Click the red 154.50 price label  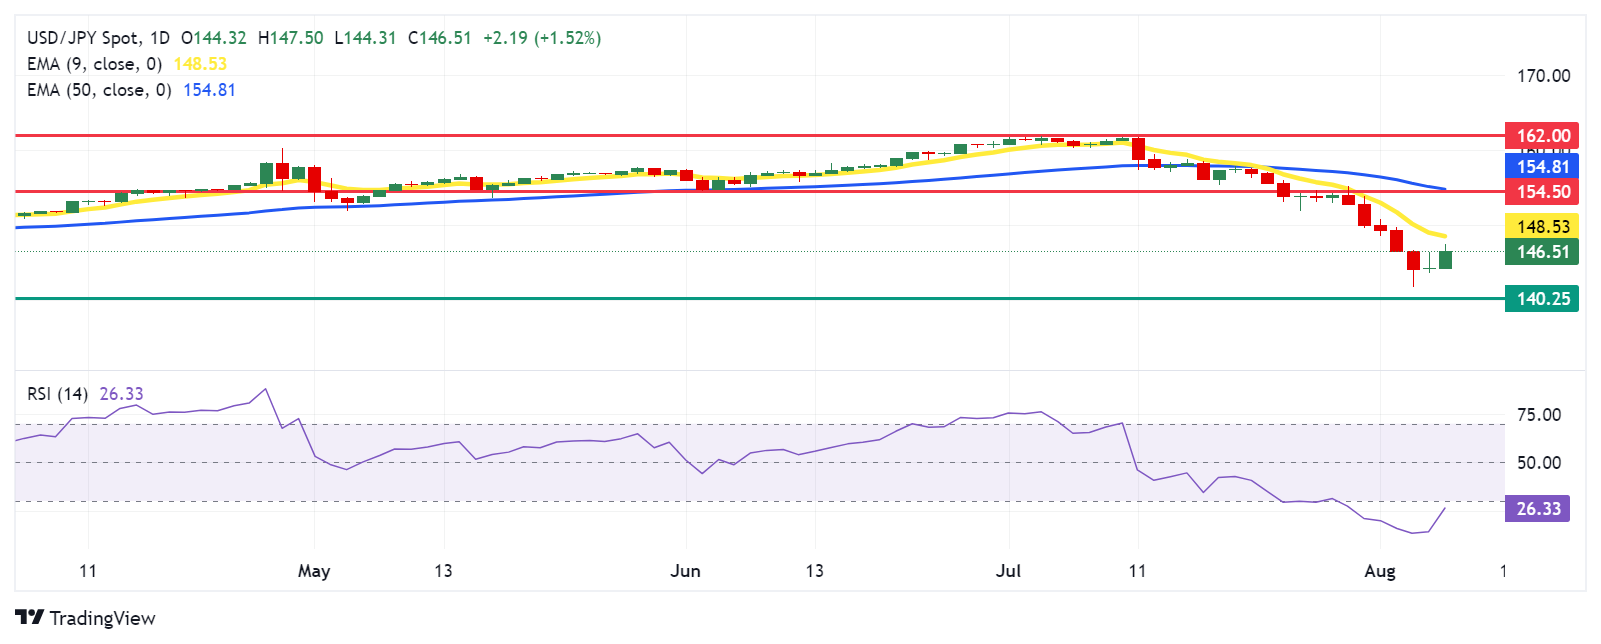coord(1541,192)
